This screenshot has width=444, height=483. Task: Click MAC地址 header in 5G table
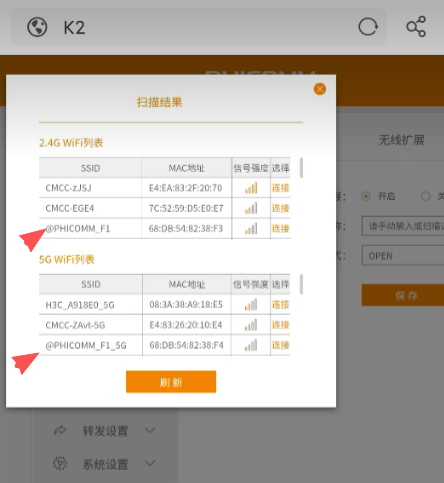coord(187,284)
